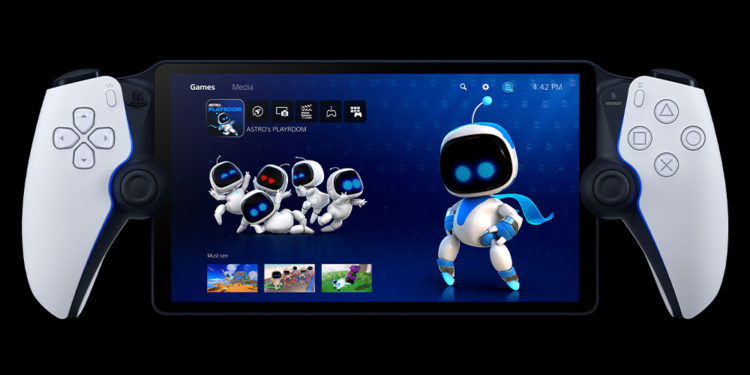Tap the D-pad left button
750x375 pixels.
tap(65, 138)
